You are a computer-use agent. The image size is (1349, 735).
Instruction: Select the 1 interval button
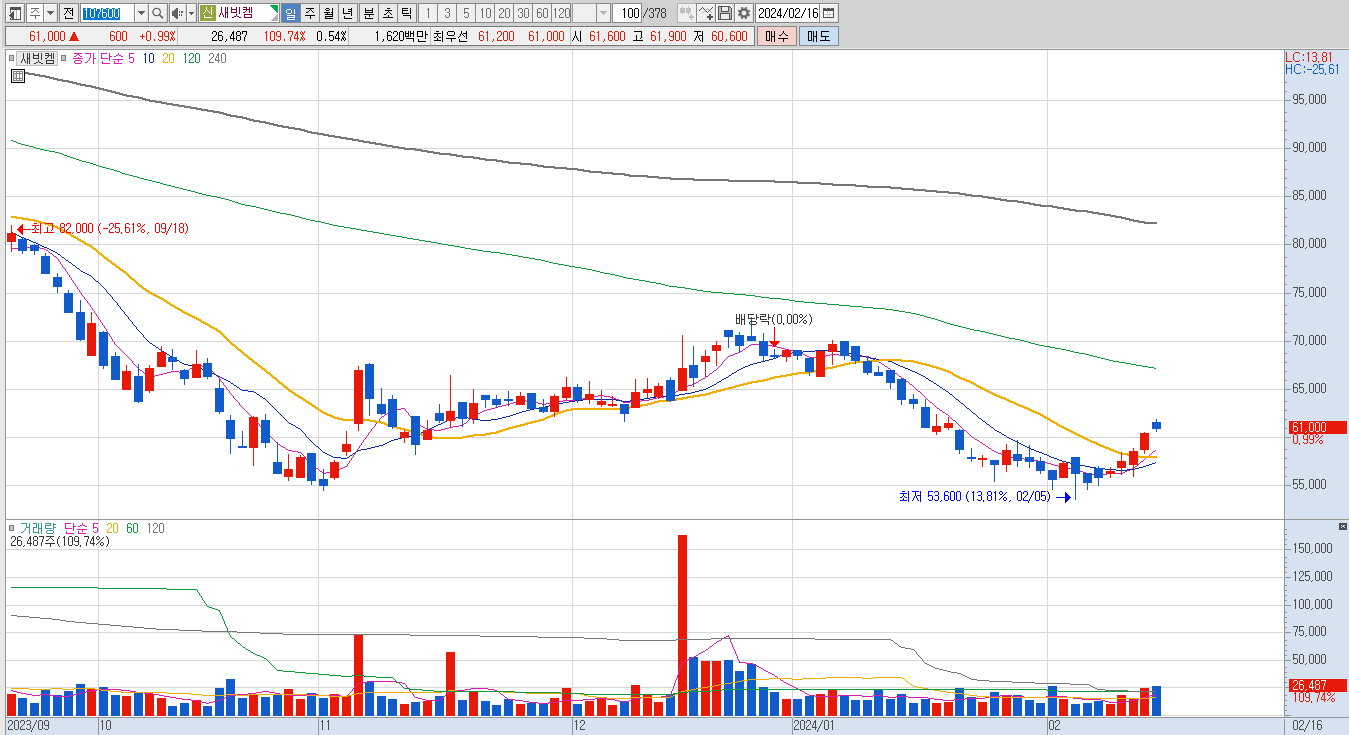[x=427, y=13]
